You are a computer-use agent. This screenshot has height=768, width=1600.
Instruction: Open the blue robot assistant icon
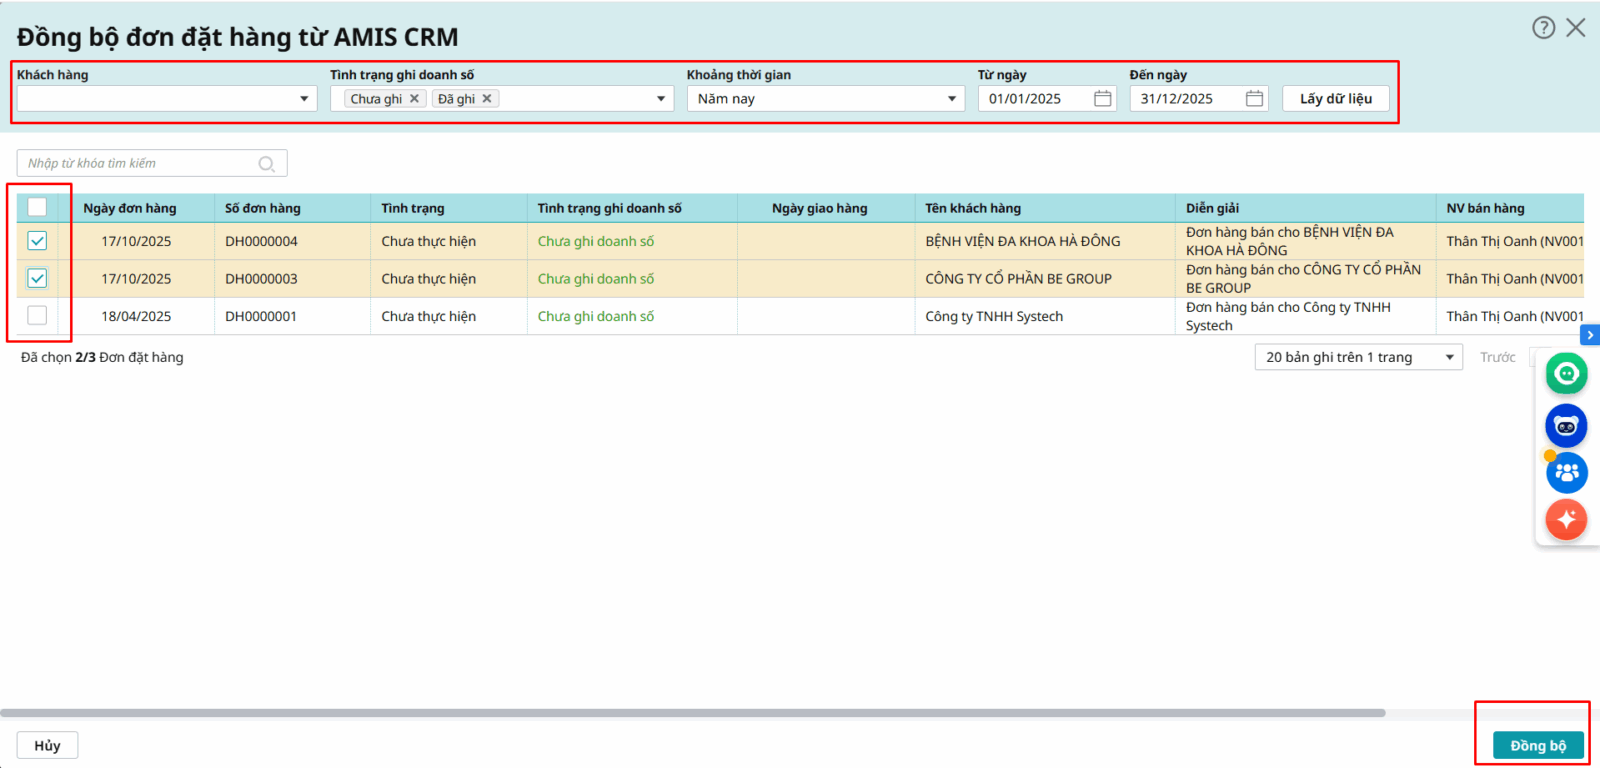click(1566, 426)
